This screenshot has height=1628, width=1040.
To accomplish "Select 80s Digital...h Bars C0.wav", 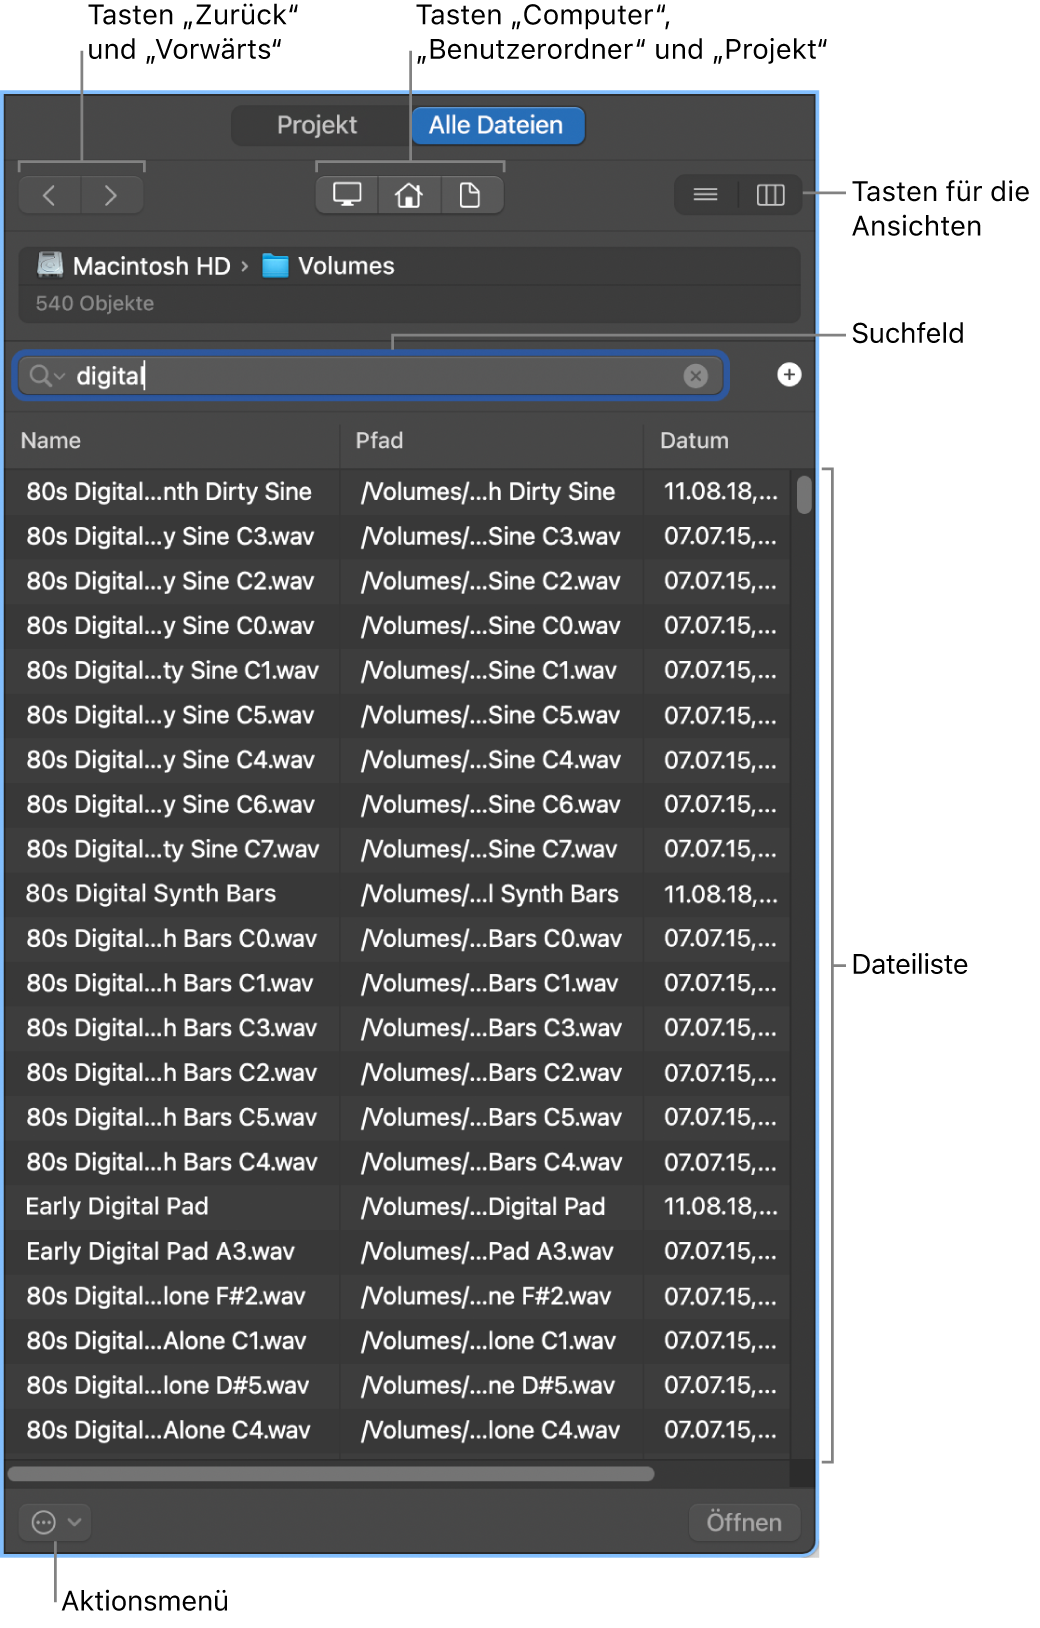I will click(x=397, y=939).
